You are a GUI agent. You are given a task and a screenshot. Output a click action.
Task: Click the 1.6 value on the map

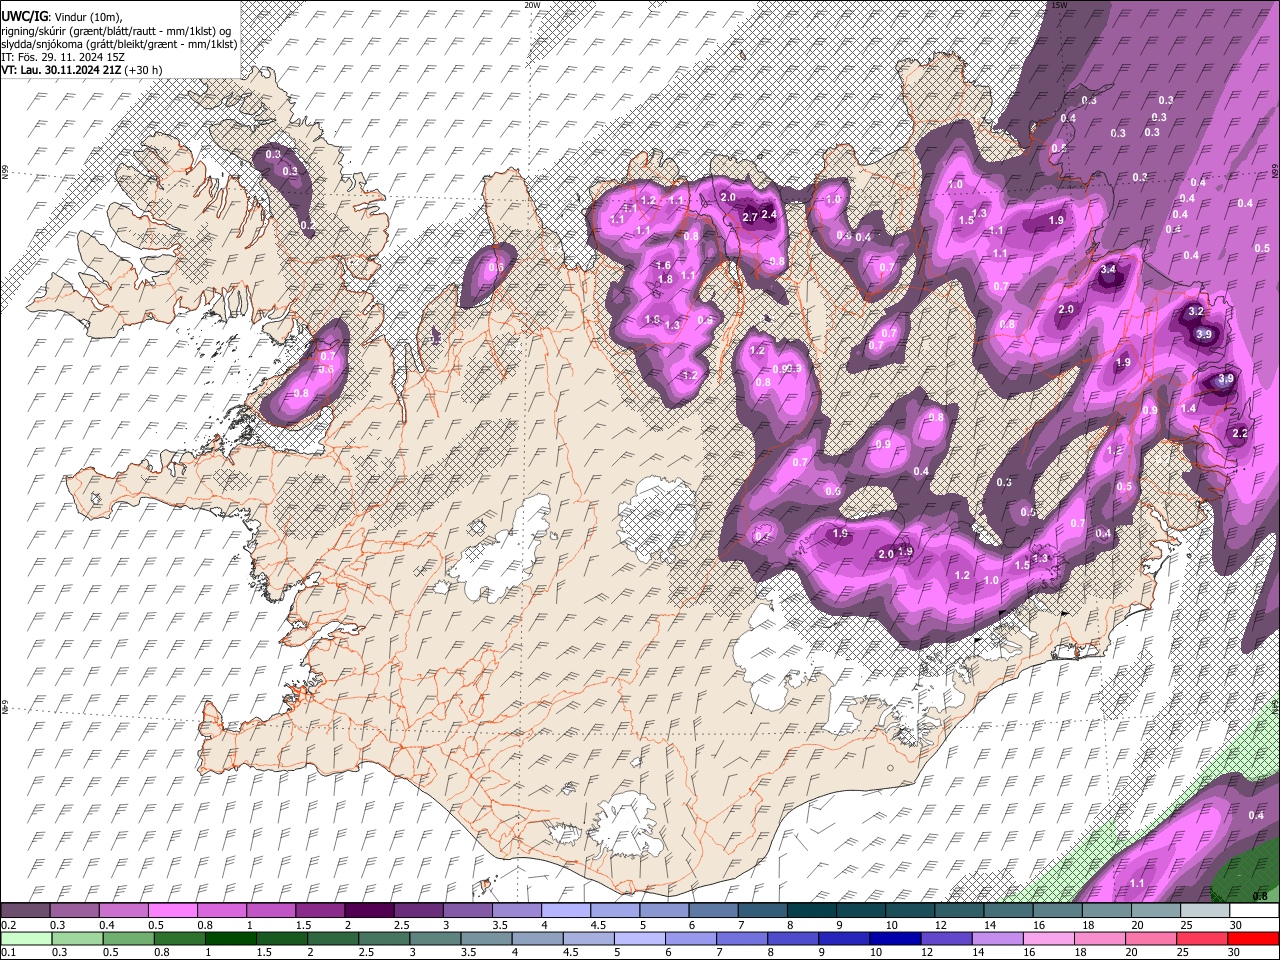click(x=664, y=265)
